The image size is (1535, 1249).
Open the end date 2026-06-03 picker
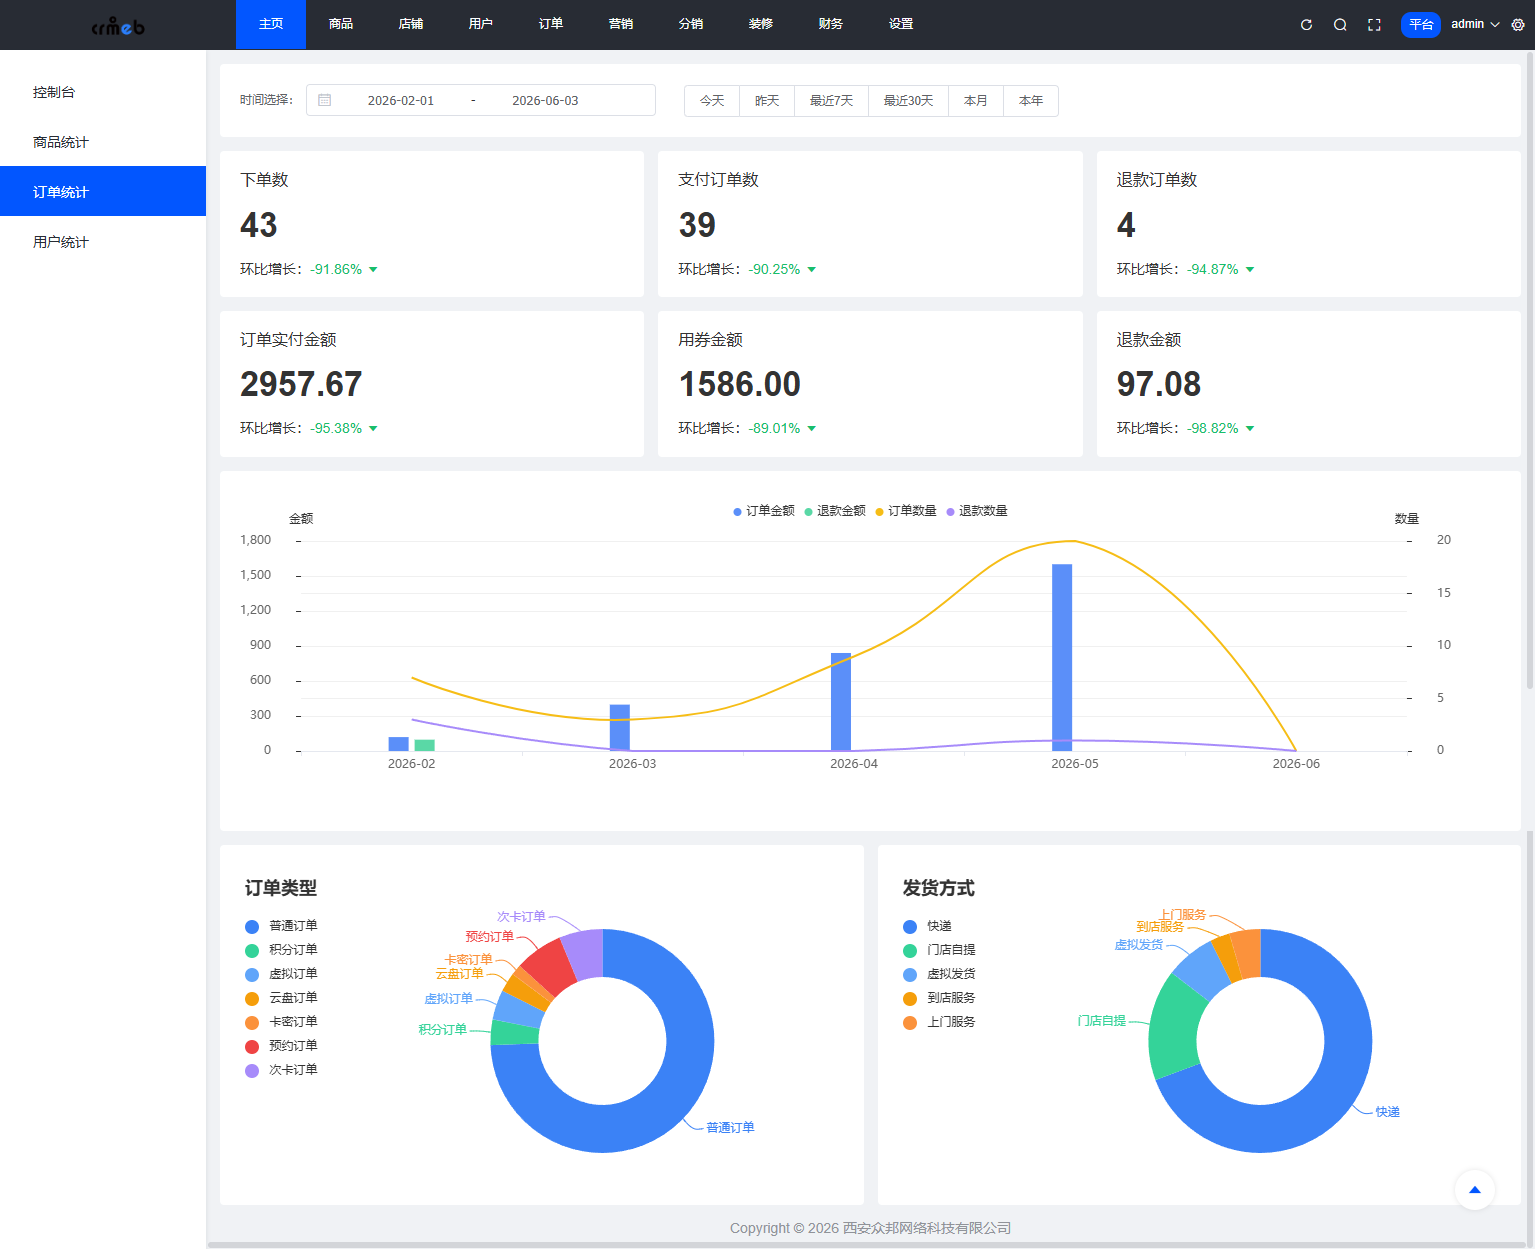tap(545, 100)
